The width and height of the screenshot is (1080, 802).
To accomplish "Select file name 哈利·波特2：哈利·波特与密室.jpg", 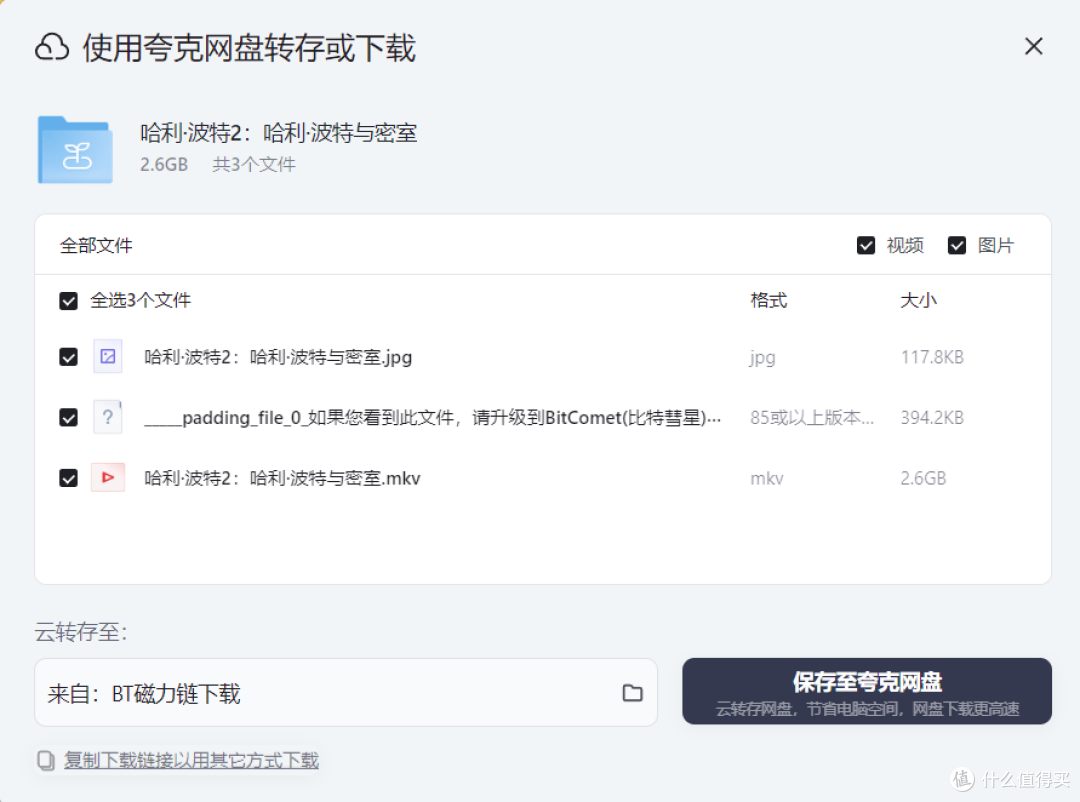I will 278,357.
